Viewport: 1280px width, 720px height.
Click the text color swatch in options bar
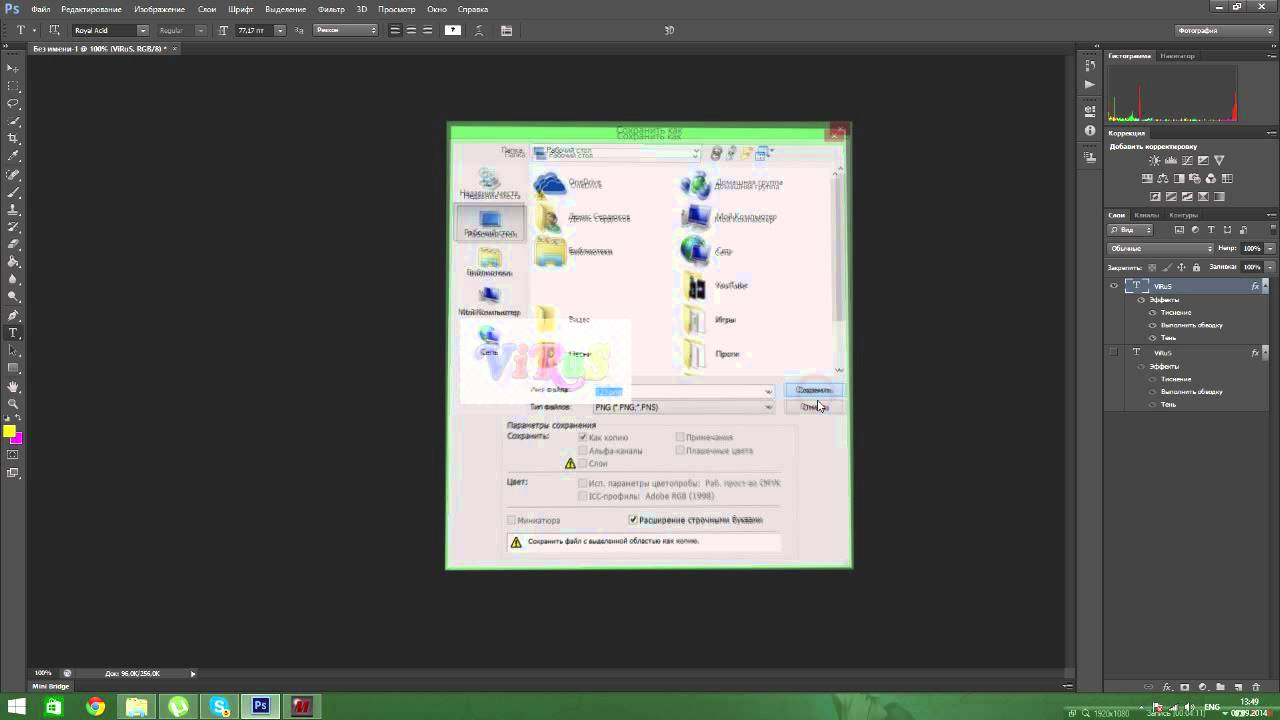(x=453, y=31)
